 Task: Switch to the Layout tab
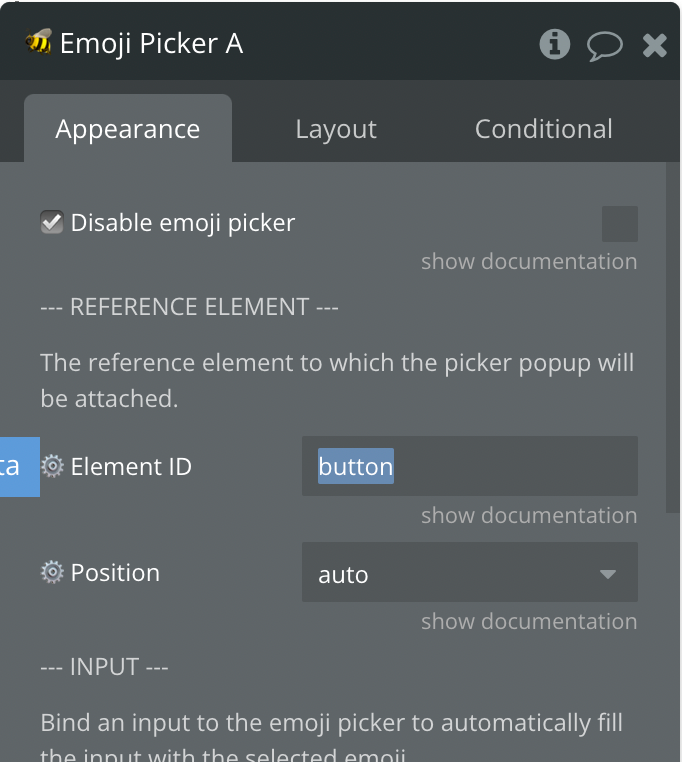(x=336, y=130)
